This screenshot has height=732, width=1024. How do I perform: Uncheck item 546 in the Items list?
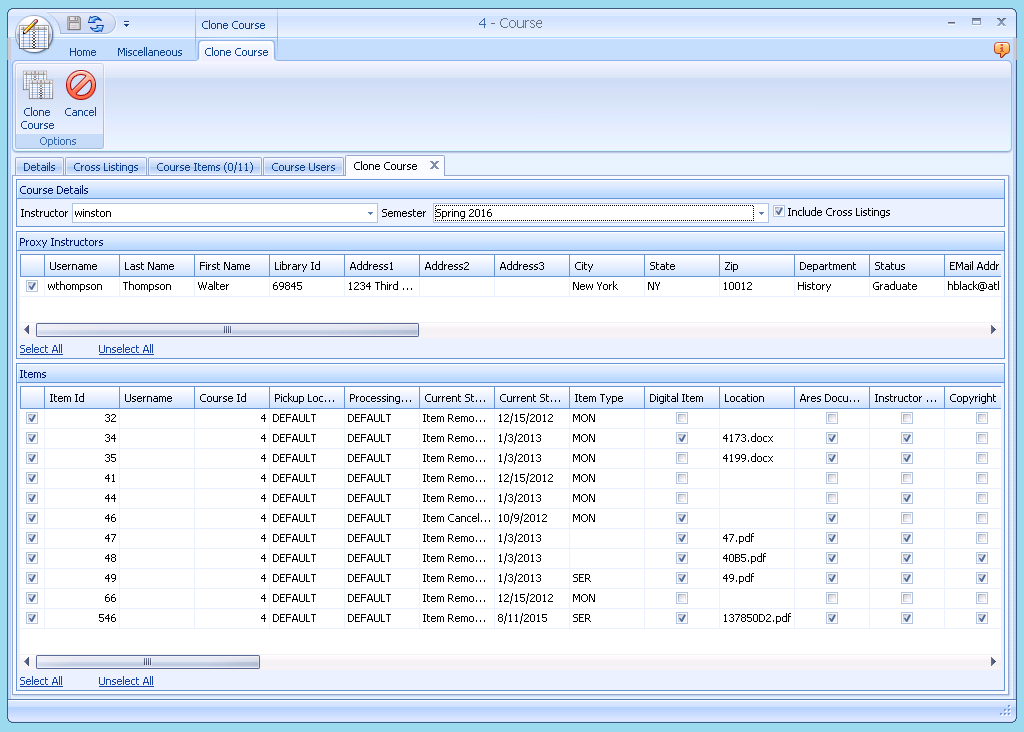(31, 618)
